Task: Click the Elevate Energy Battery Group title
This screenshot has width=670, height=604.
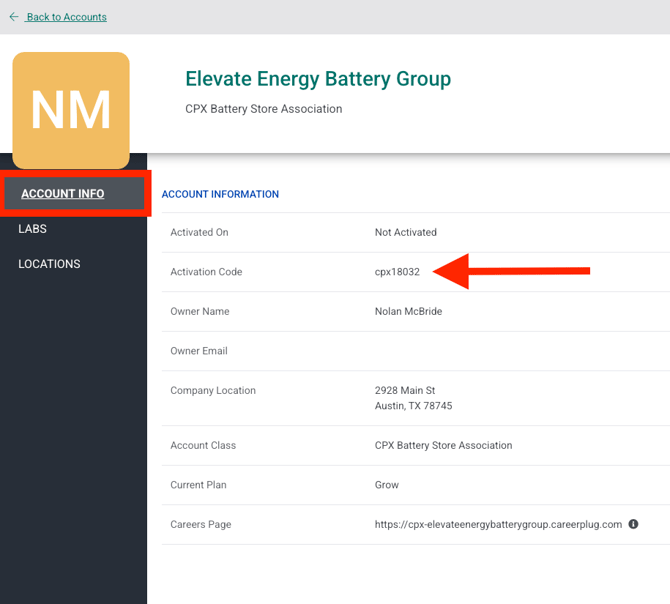Action: click(x=318, y=79)
